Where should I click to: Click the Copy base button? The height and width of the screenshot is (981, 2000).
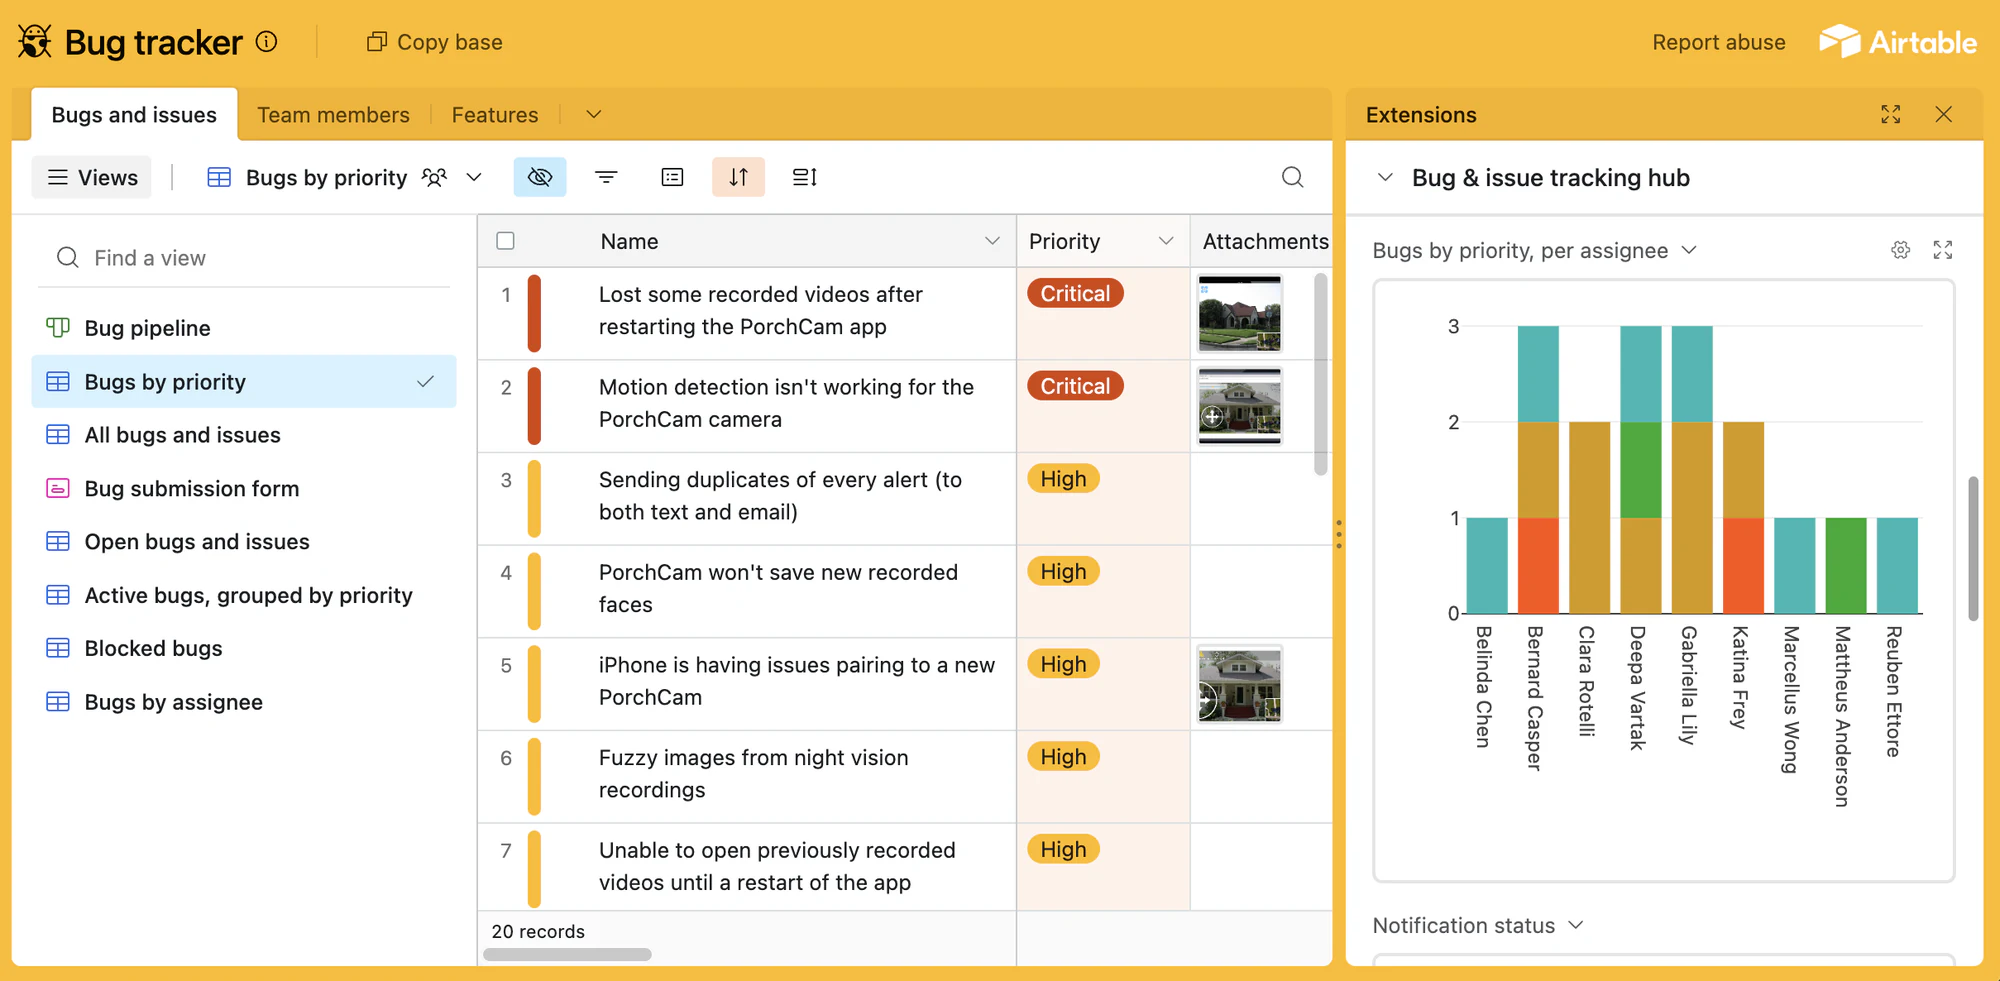click(x=435, y=42)
